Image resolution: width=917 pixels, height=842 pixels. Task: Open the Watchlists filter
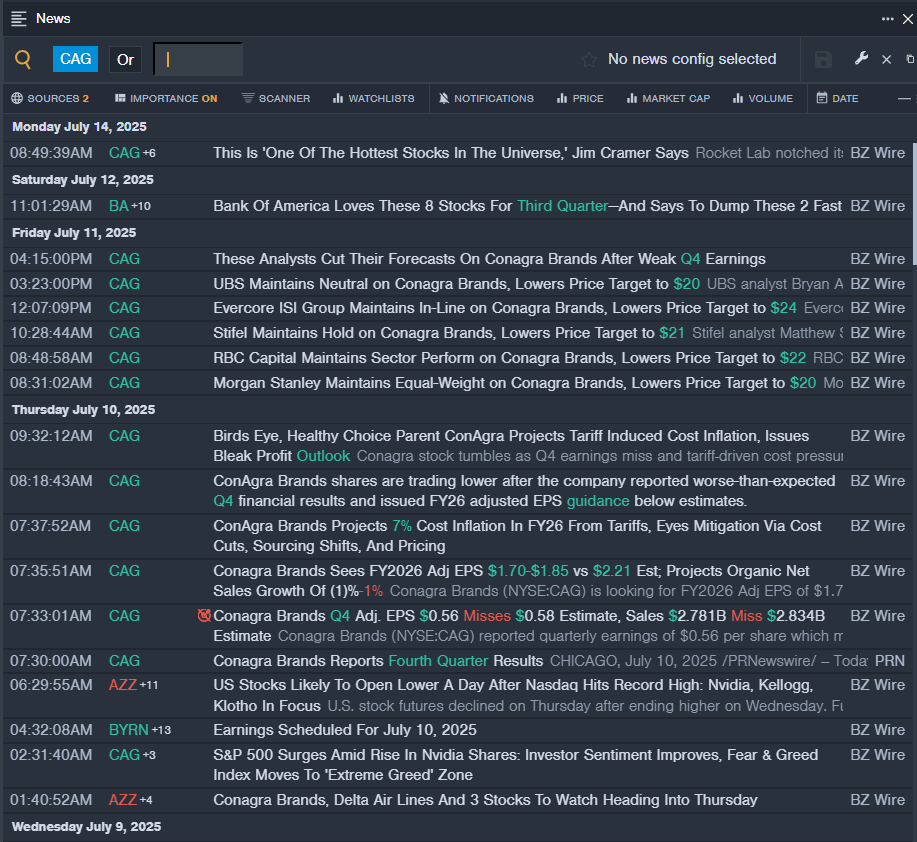(x=374, y=98)
